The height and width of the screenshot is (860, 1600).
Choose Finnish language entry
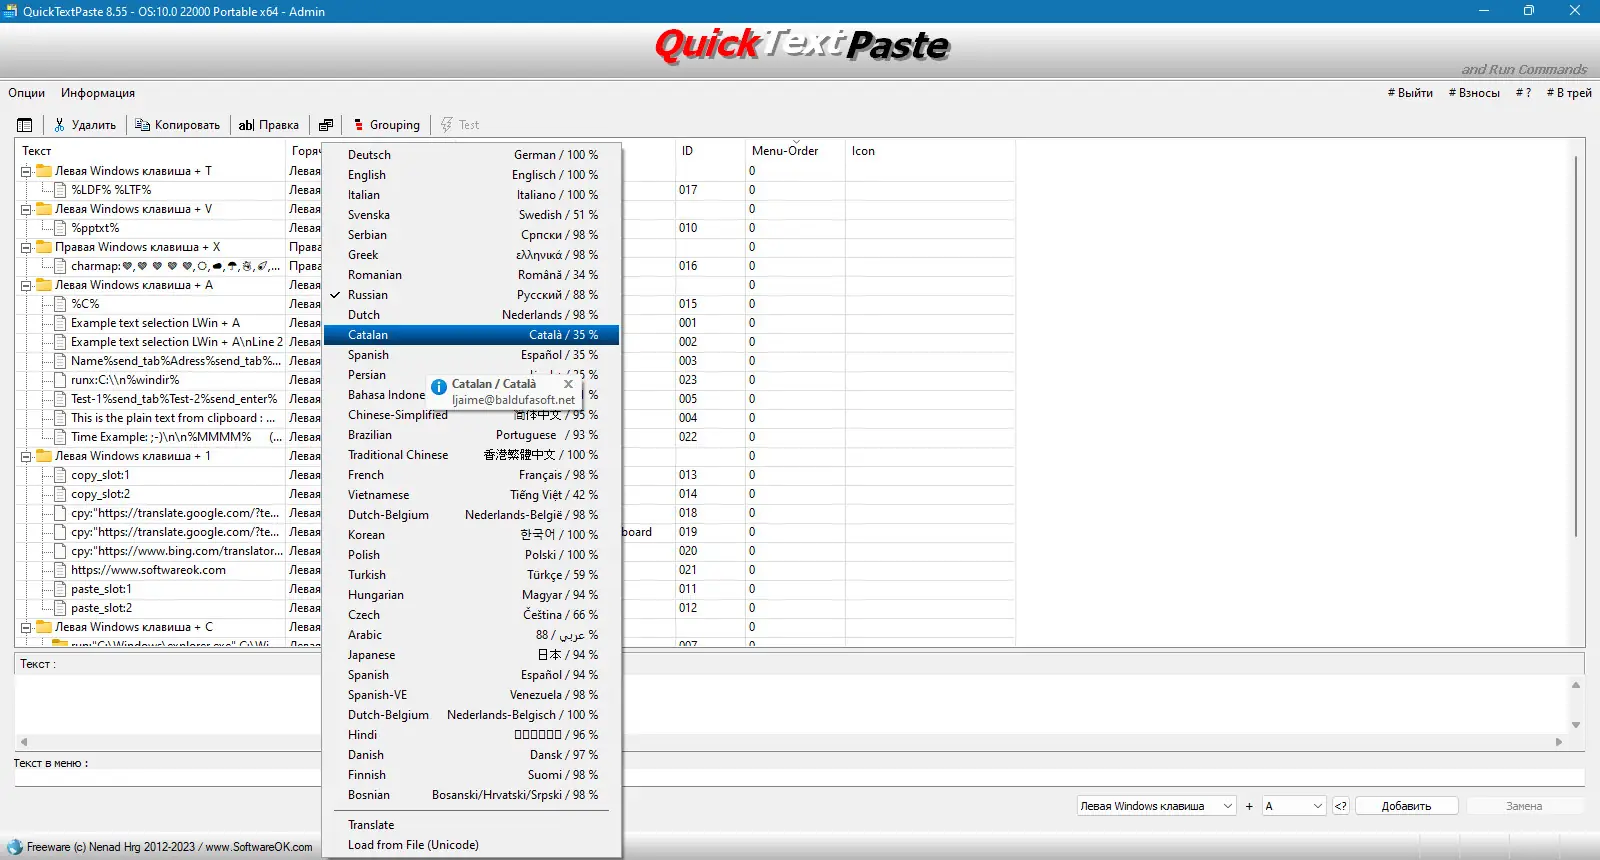[471, 775]
